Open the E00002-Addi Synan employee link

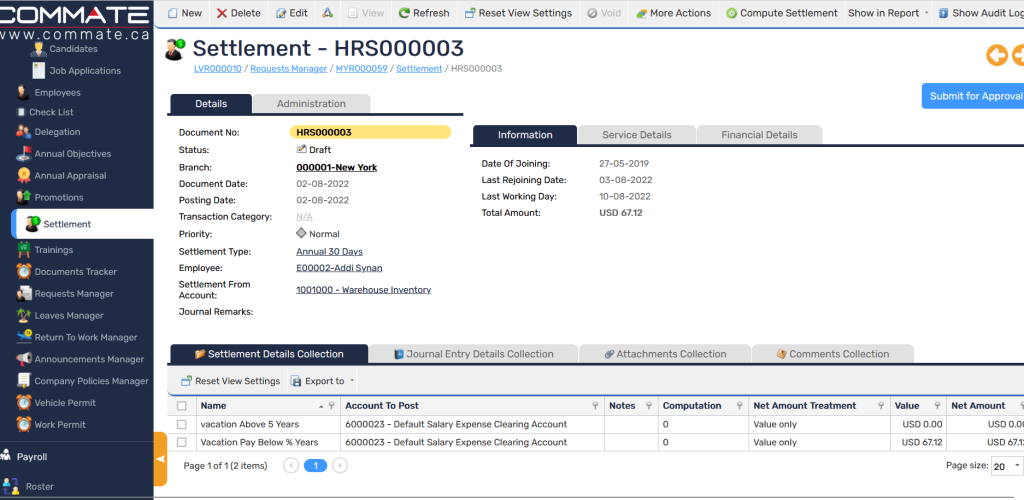coord(339,268)
